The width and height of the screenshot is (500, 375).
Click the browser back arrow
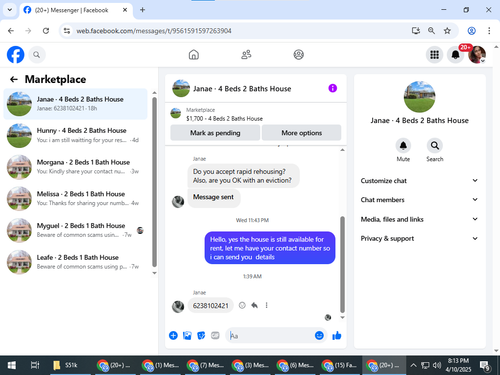click(11, 31)
